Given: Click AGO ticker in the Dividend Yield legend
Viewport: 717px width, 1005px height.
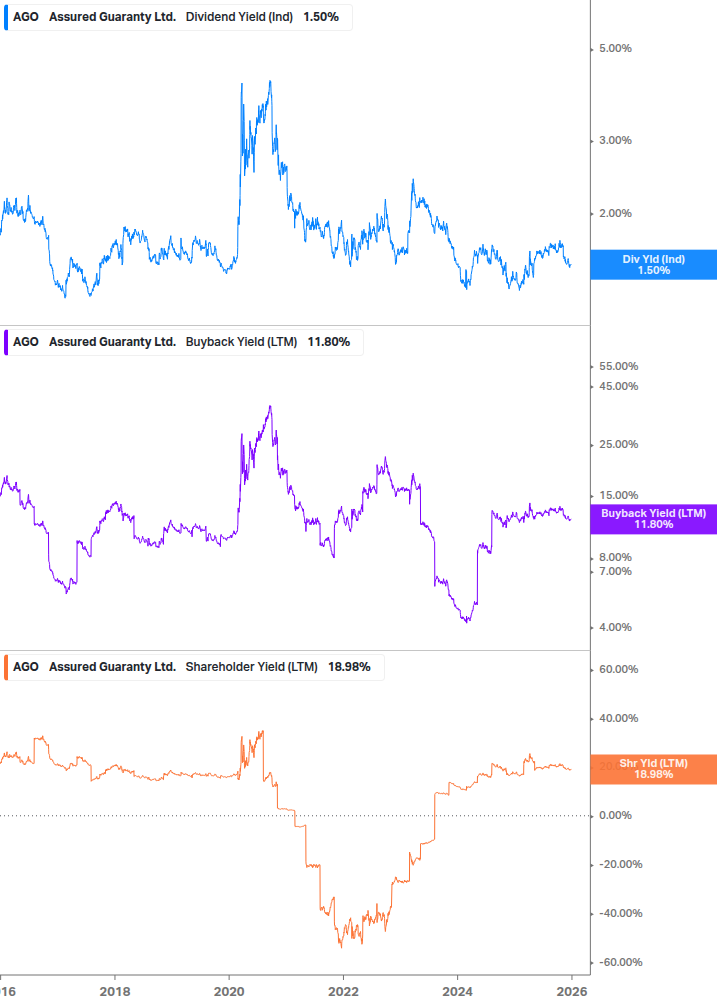Looking at the screenshot, I should click(x=26, y=17).
